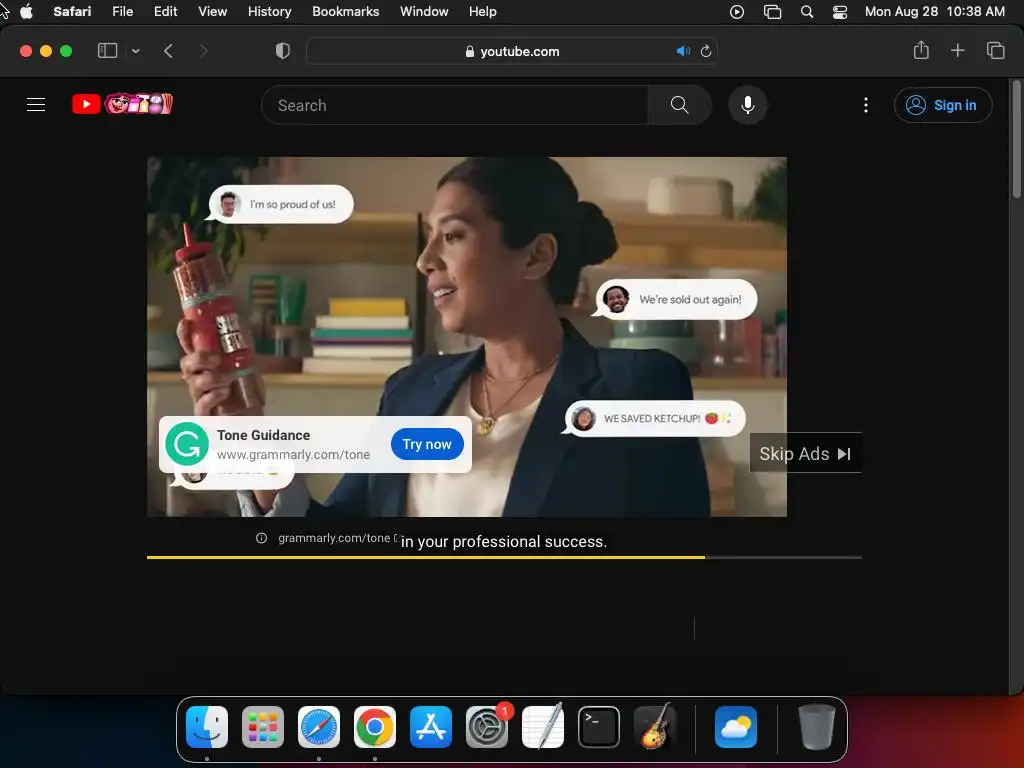Click the search magnifier button
1024x768 pixels.
point(679,104)
